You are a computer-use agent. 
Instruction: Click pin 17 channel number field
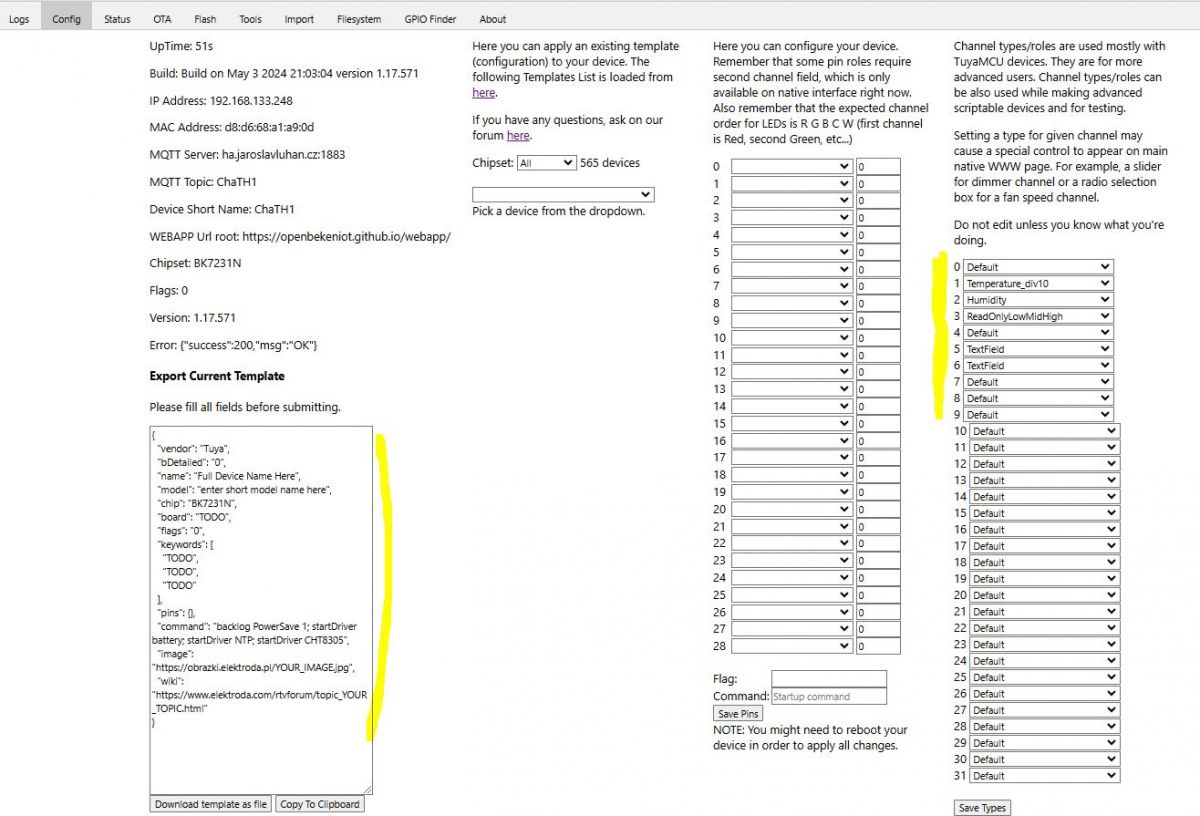coord(878,458)
